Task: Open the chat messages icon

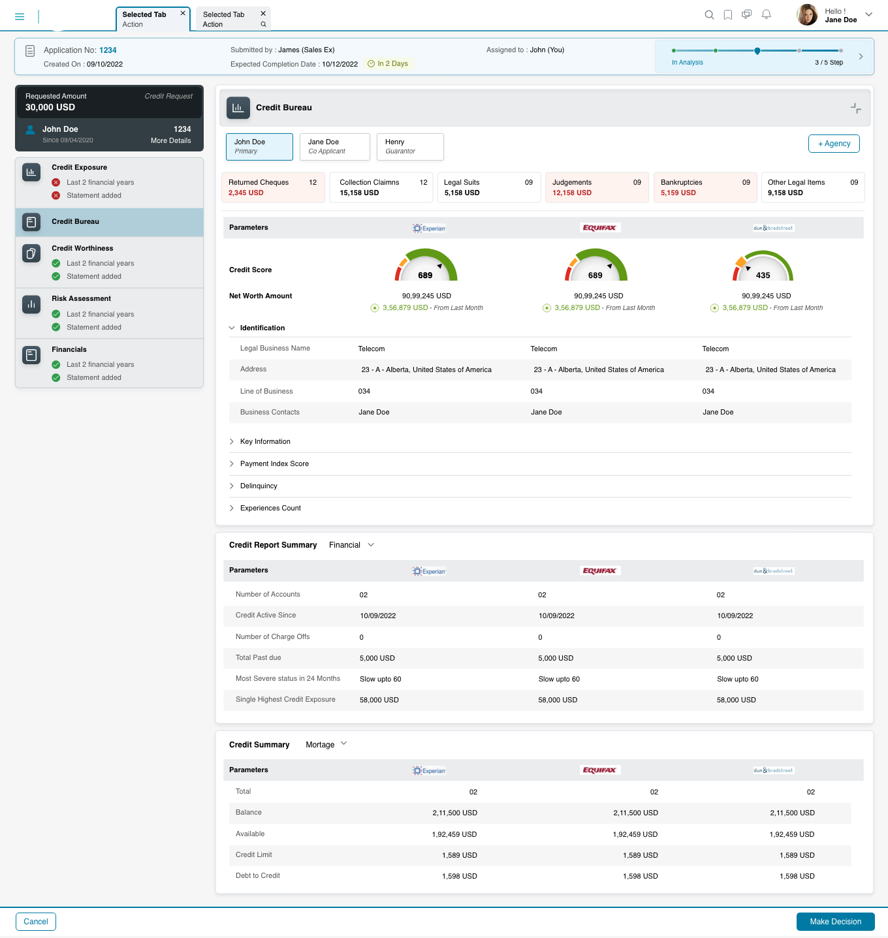Action: click(x=747, y=15)
